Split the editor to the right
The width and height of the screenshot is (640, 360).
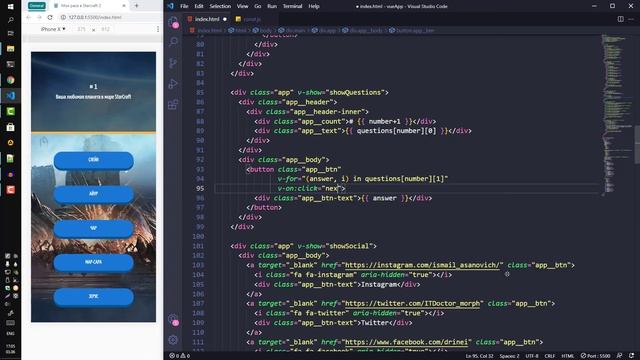(620, 19)
